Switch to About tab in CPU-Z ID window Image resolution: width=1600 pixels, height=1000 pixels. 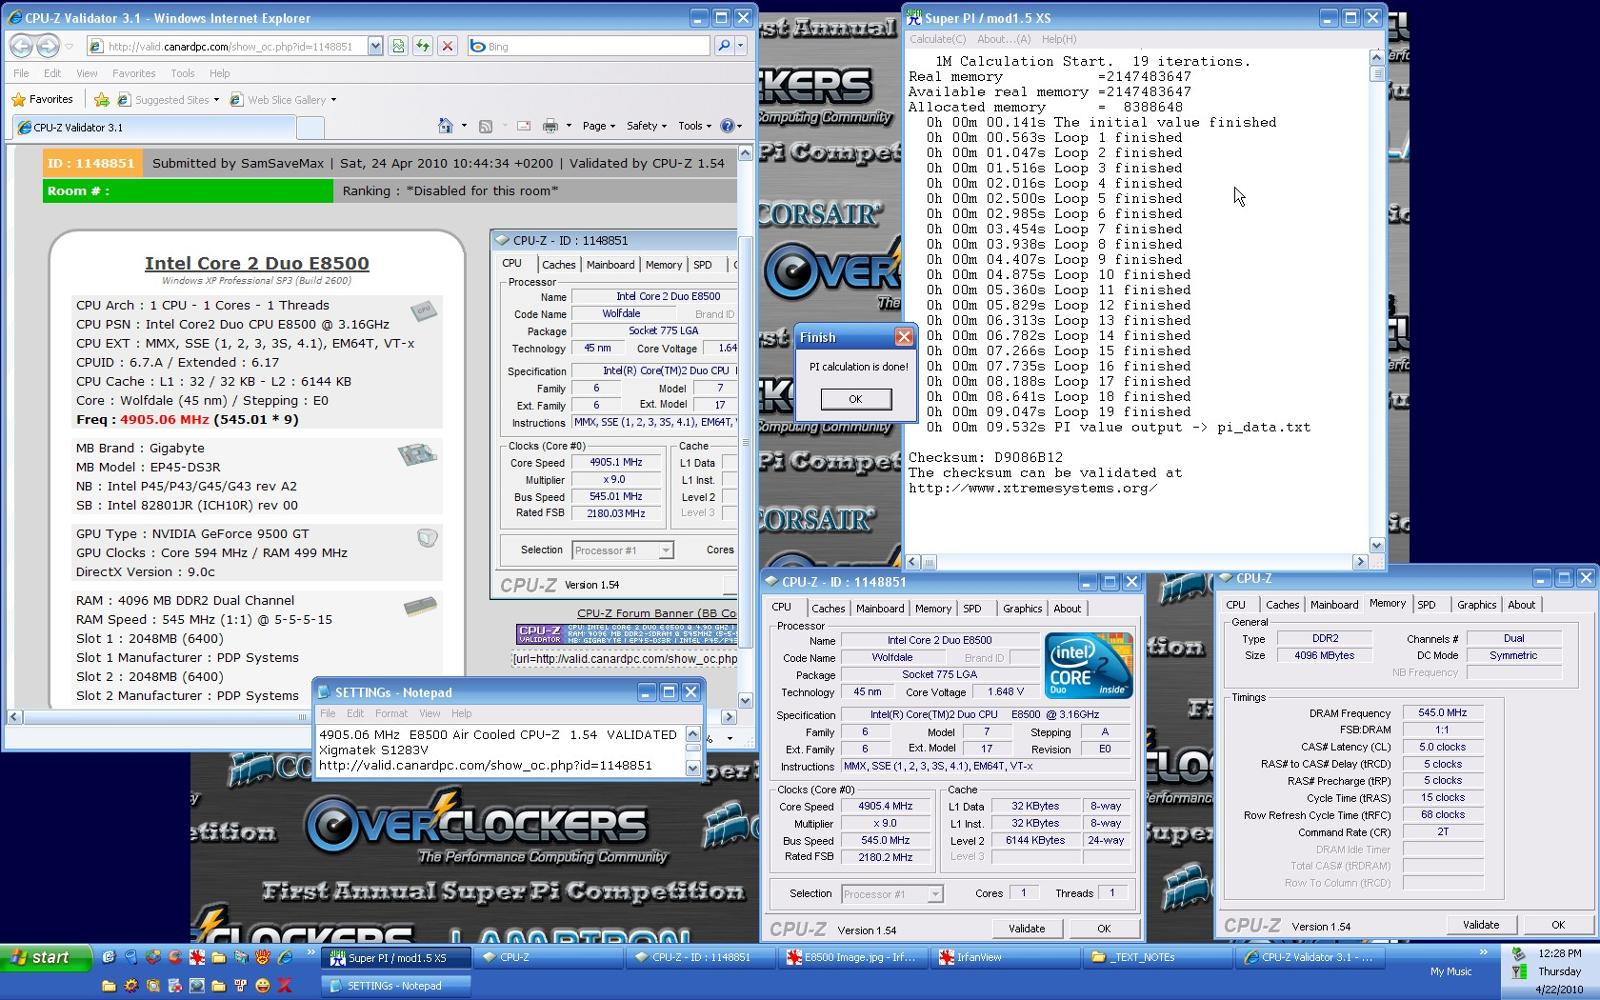pos(1067,608)
